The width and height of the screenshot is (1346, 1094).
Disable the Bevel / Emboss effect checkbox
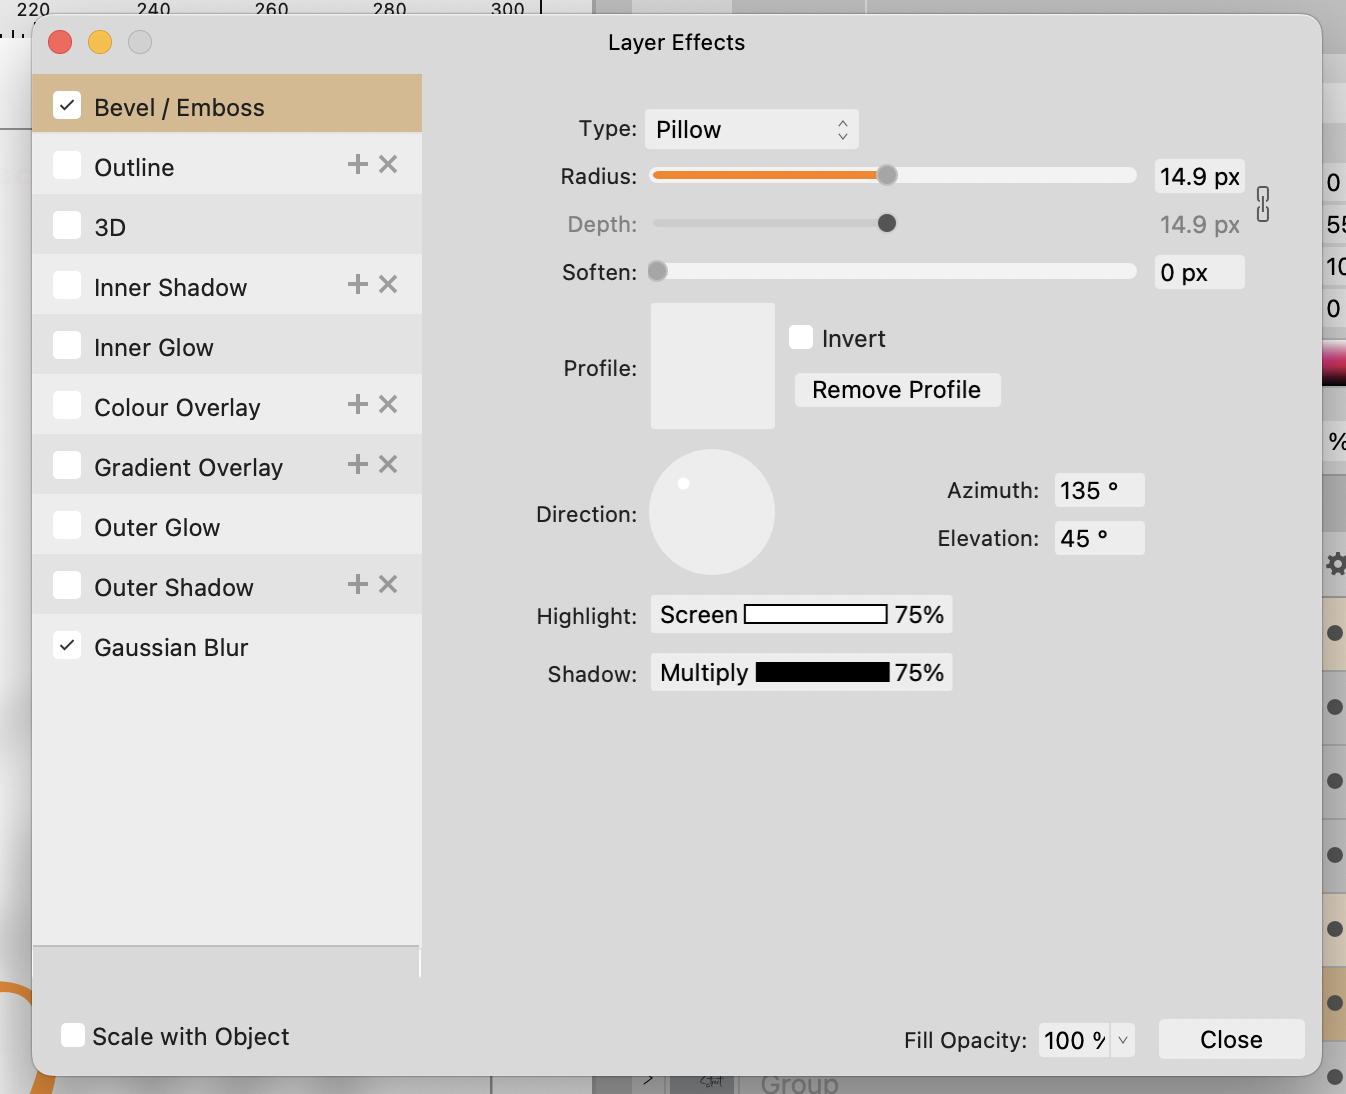click(x=67, y=105)
